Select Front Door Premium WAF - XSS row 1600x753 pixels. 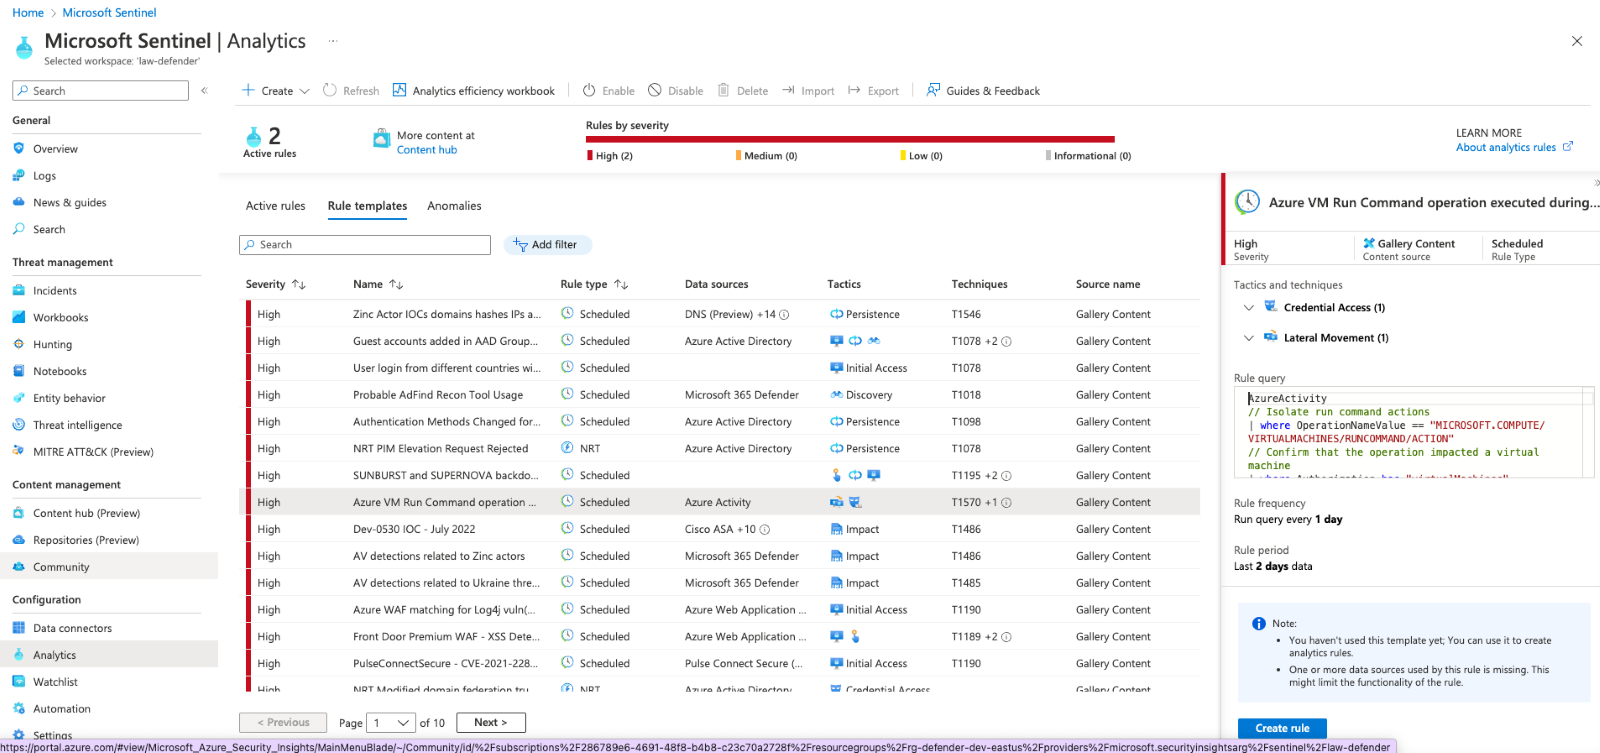coord(722,637)
